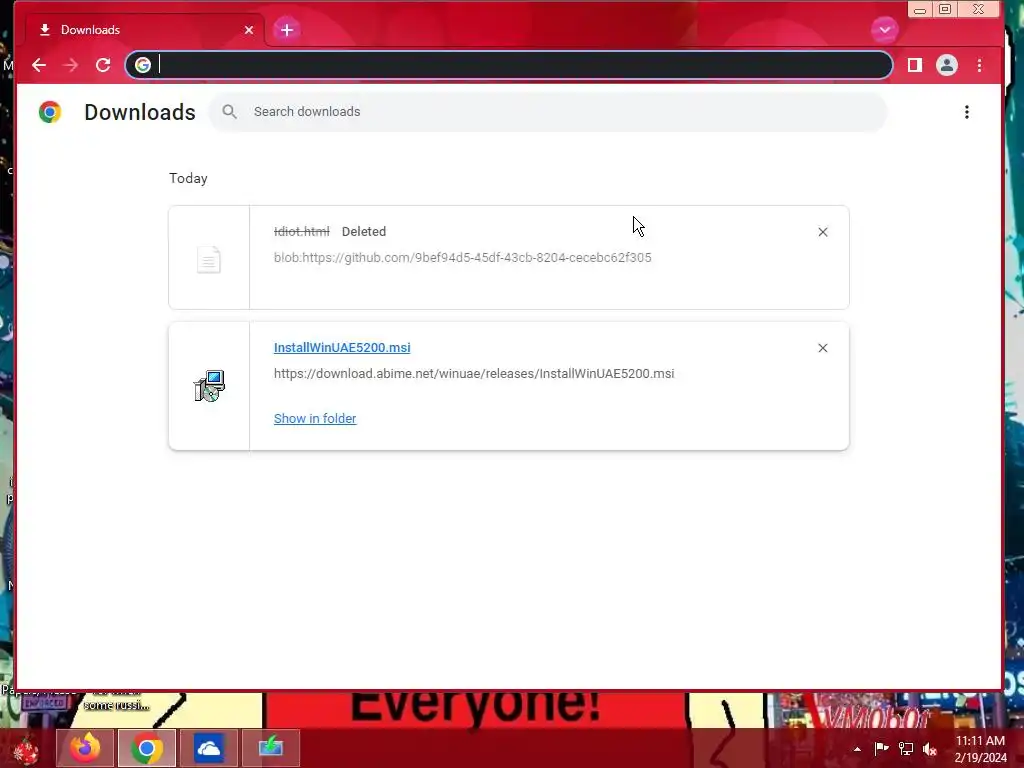Viewport: 1024px width, 768px height.
Task: Click the Google icon in address bar
Action: [142, 65]
